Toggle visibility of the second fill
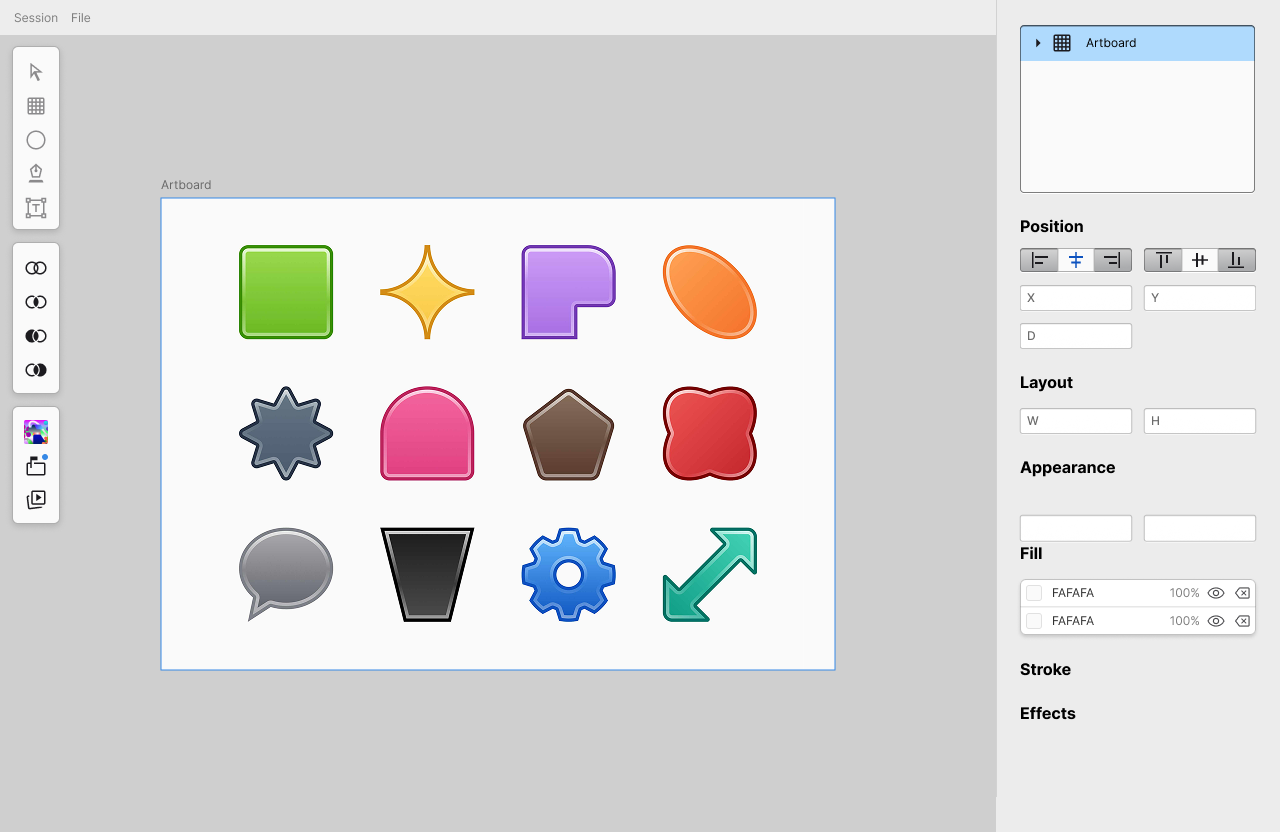This screenshot has height=832, width=1280. point(1216,621)
